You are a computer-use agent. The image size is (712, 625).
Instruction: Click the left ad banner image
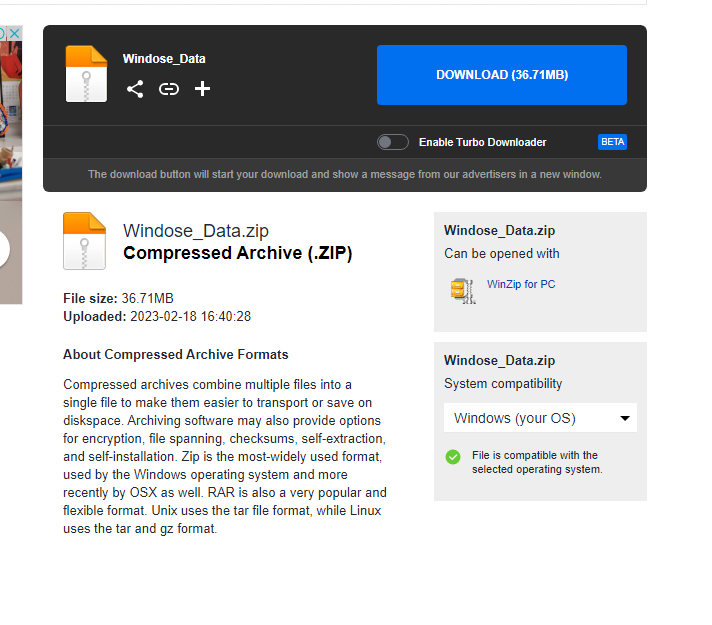[x=11, y=150]
